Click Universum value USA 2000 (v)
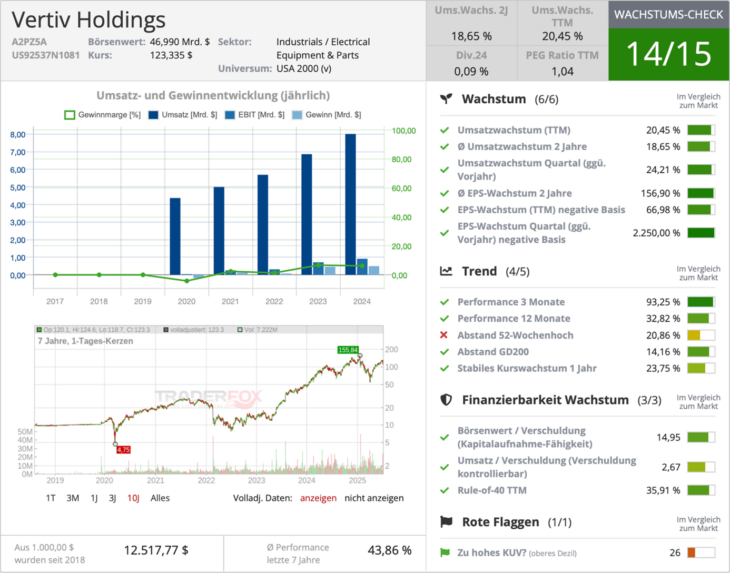Viewport: 730px width, 573px height. click(x=304, y=68)
